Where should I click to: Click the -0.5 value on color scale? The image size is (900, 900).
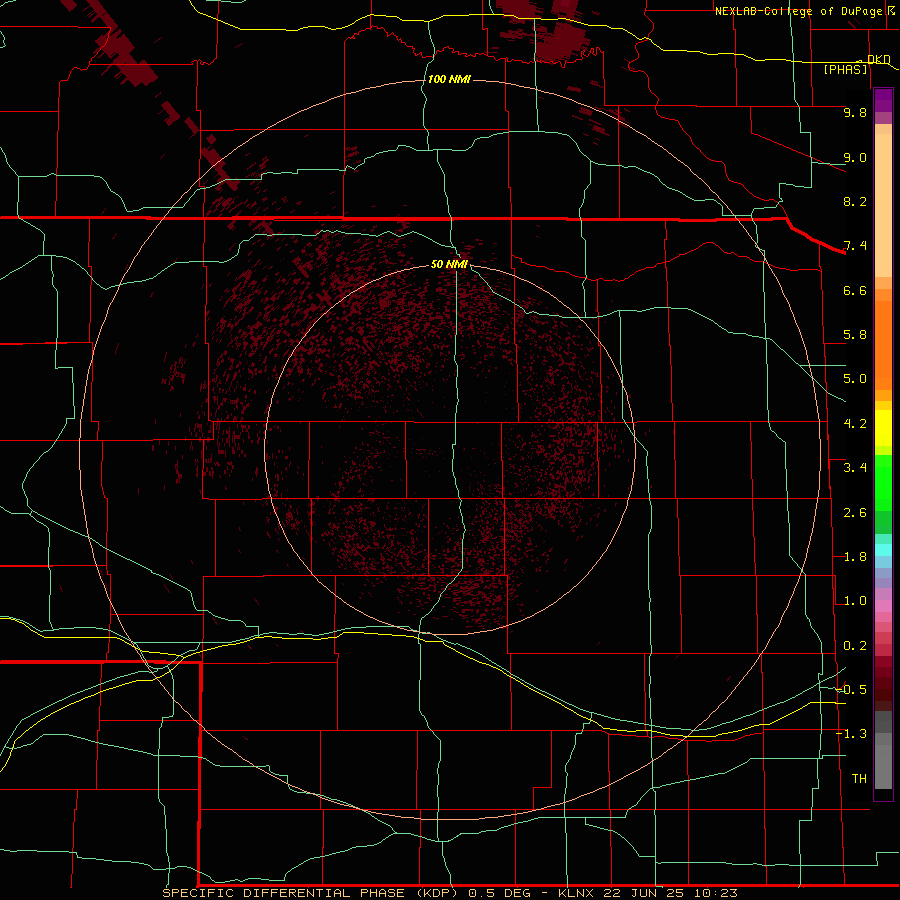tap(851, 690)
